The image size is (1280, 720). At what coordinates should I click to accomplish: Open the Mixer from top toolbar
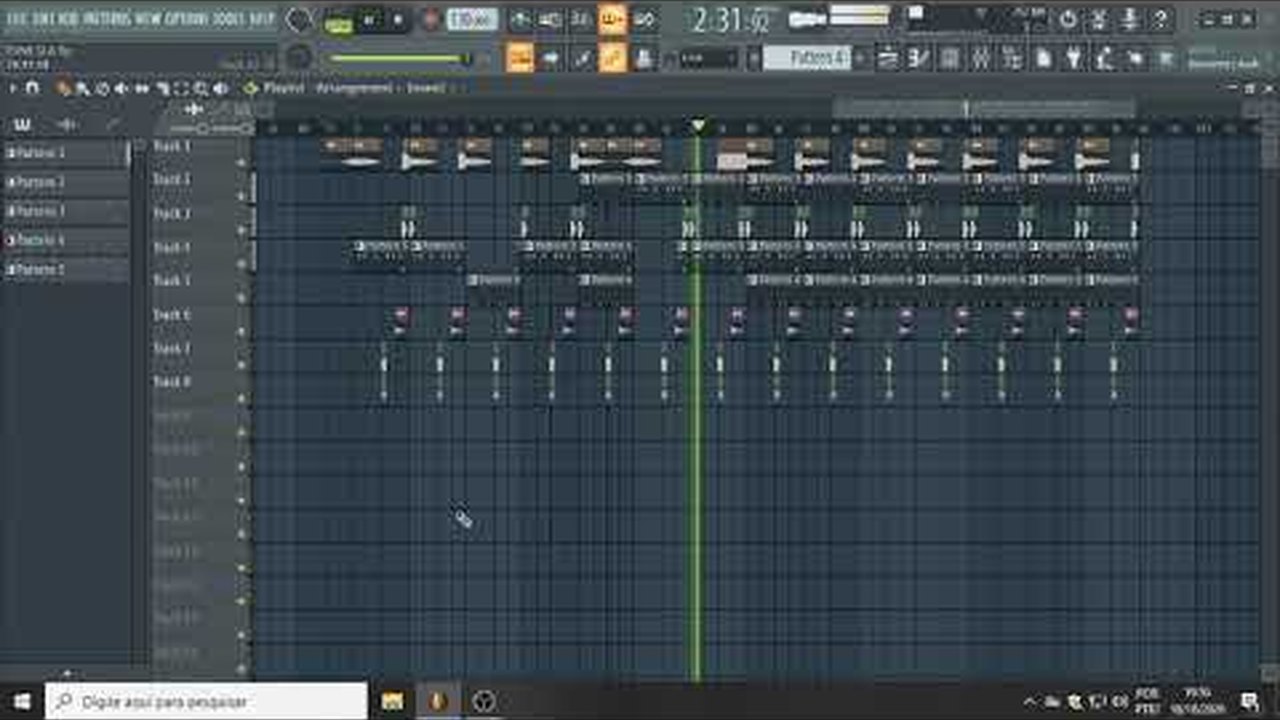[982, 58]
